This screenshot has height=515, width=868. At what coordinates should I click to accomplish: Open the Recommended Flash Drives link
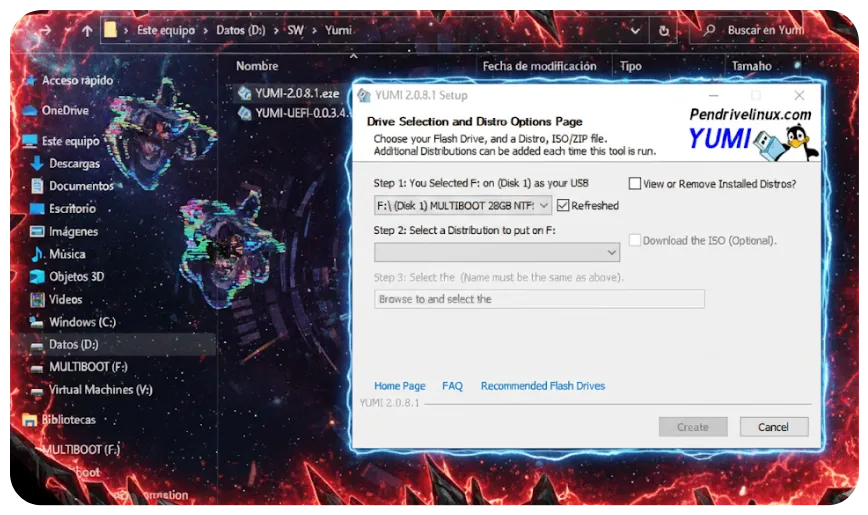(x=542, y=386)
